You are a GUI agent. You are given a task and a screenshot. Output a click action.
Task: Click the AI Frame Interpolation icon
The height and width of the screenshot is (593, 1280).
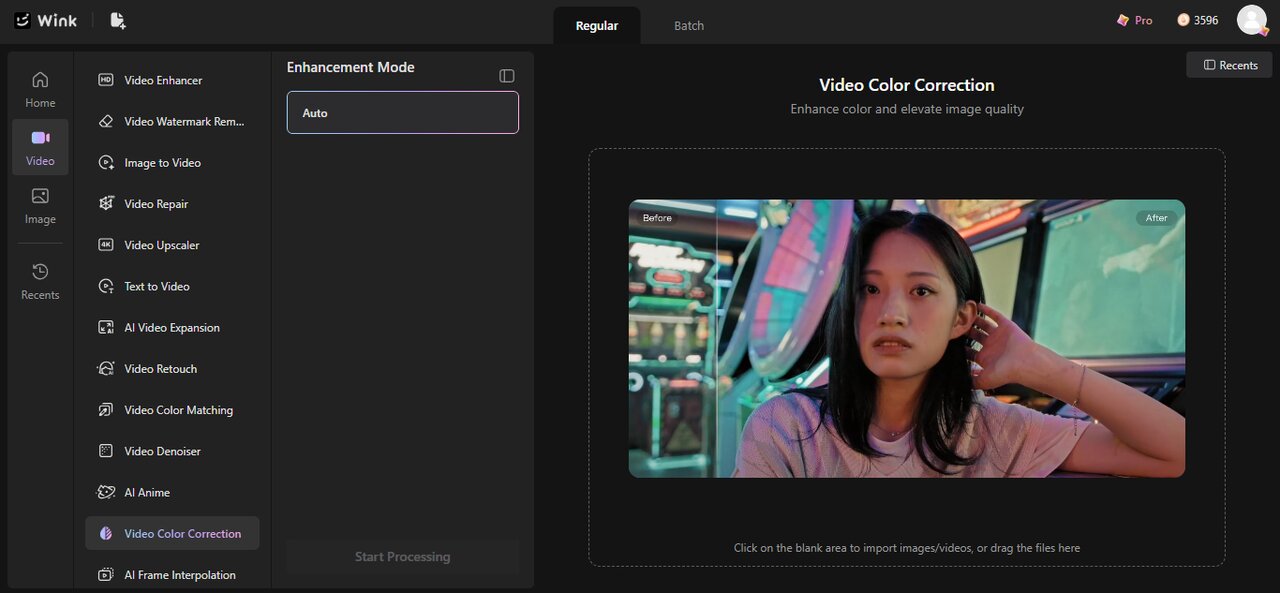tap(106, 575)
